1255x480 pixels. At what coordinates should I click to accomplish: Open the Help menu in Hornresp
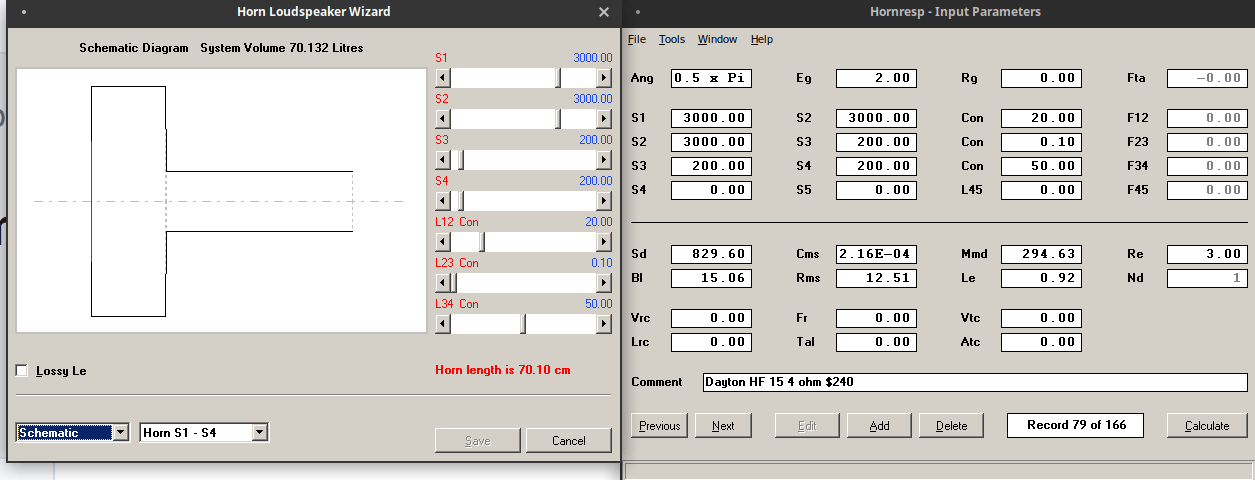click(x=762, y=40)
